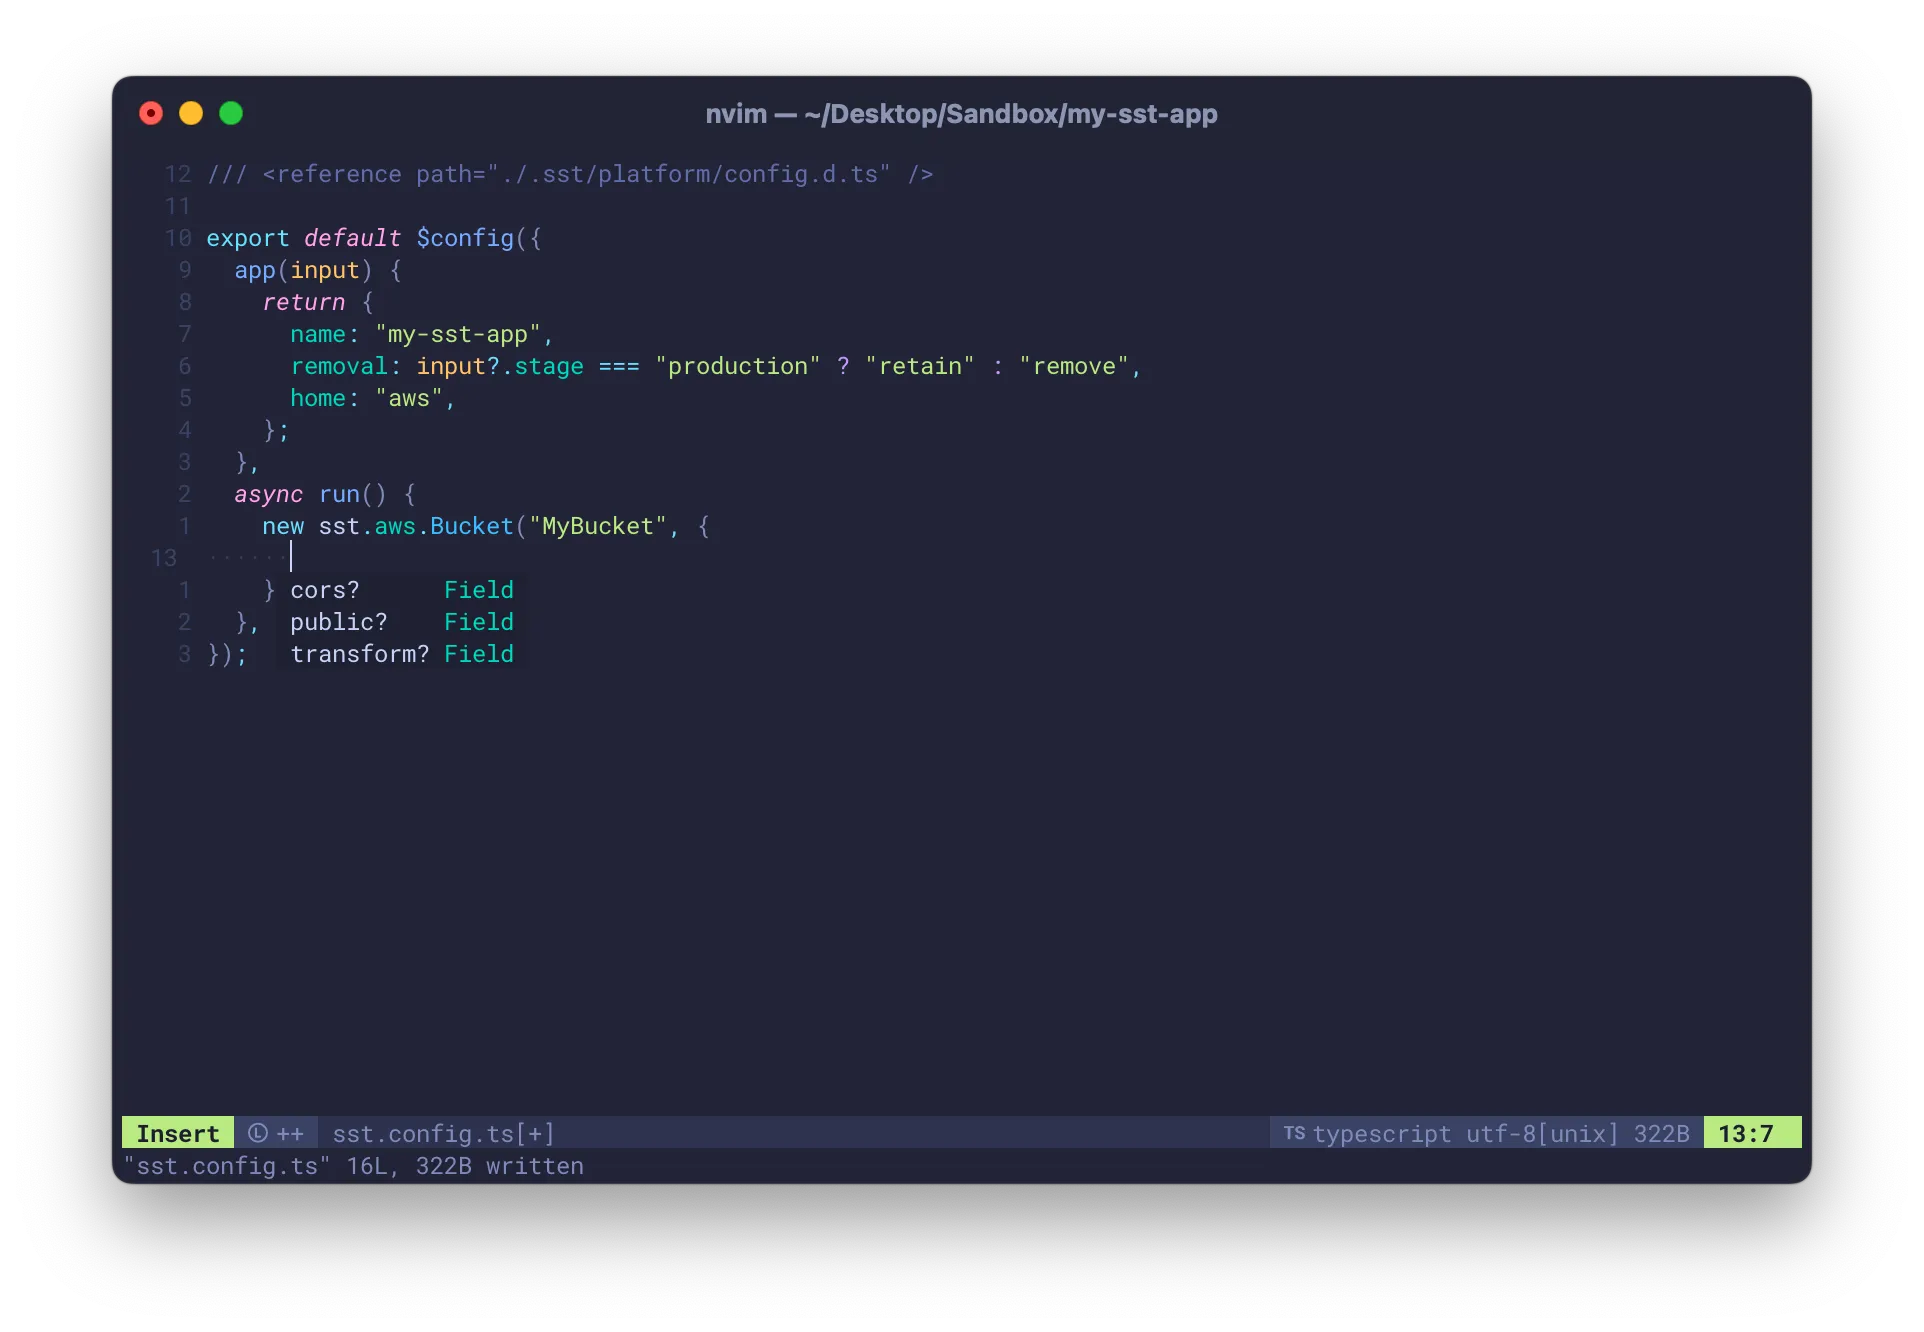
Task: Click the red close window button
Action: pyautogui.click(x=151, y=114)
